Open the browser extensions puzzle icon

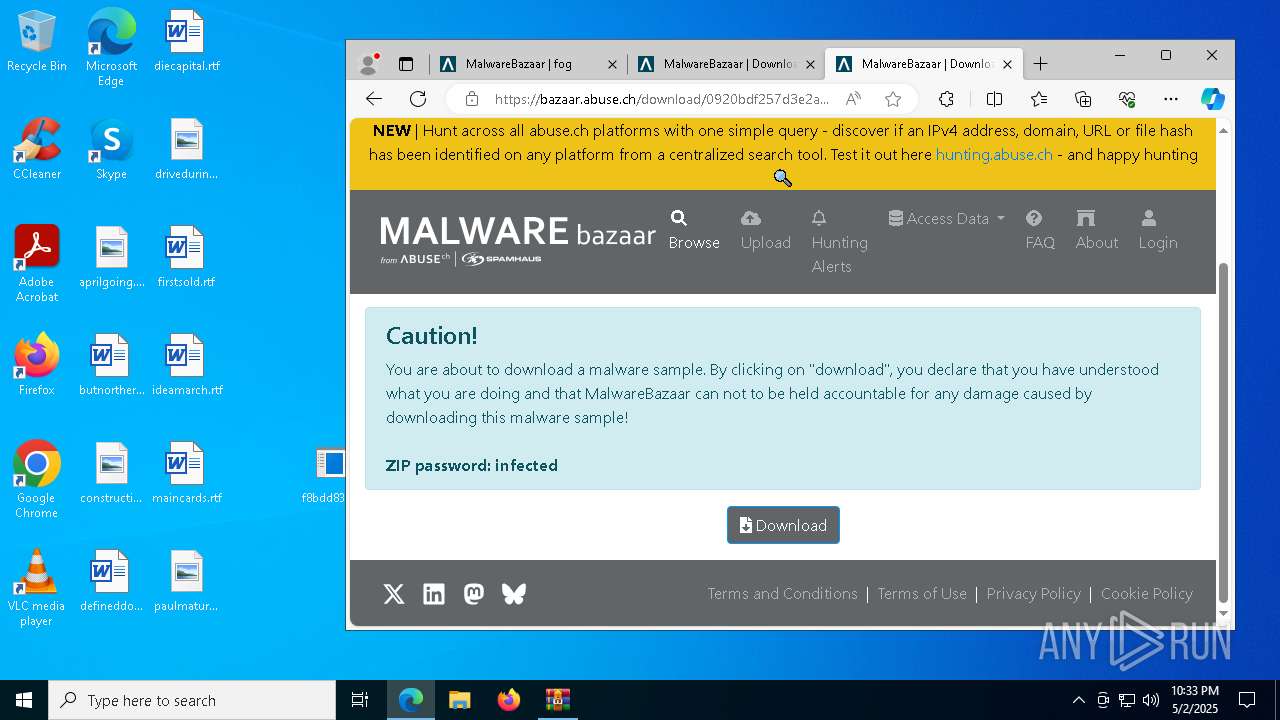946,99
